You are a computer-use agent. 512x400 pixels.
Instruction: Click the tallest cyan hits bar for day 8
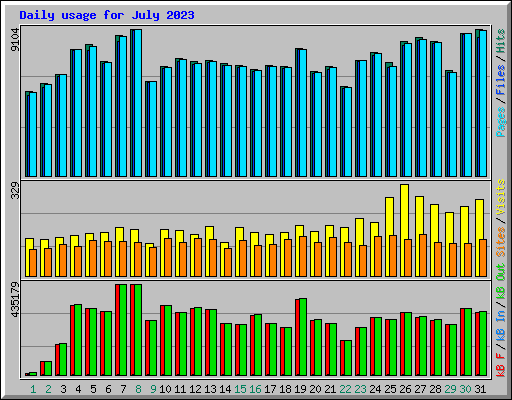click(x=138, y=103)
